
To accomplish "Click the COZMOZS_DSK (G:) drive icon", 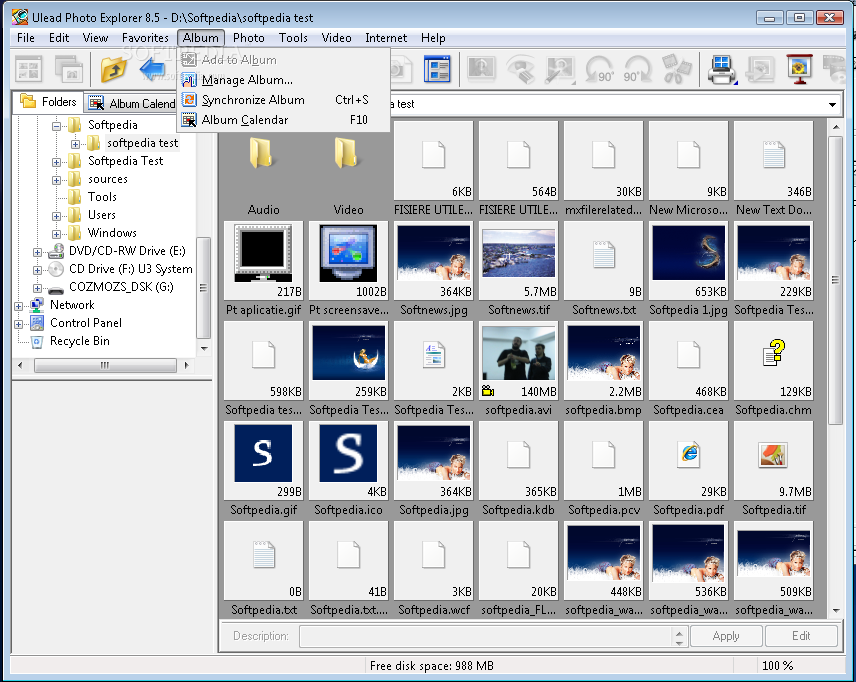I will click(x=56, y=288).
